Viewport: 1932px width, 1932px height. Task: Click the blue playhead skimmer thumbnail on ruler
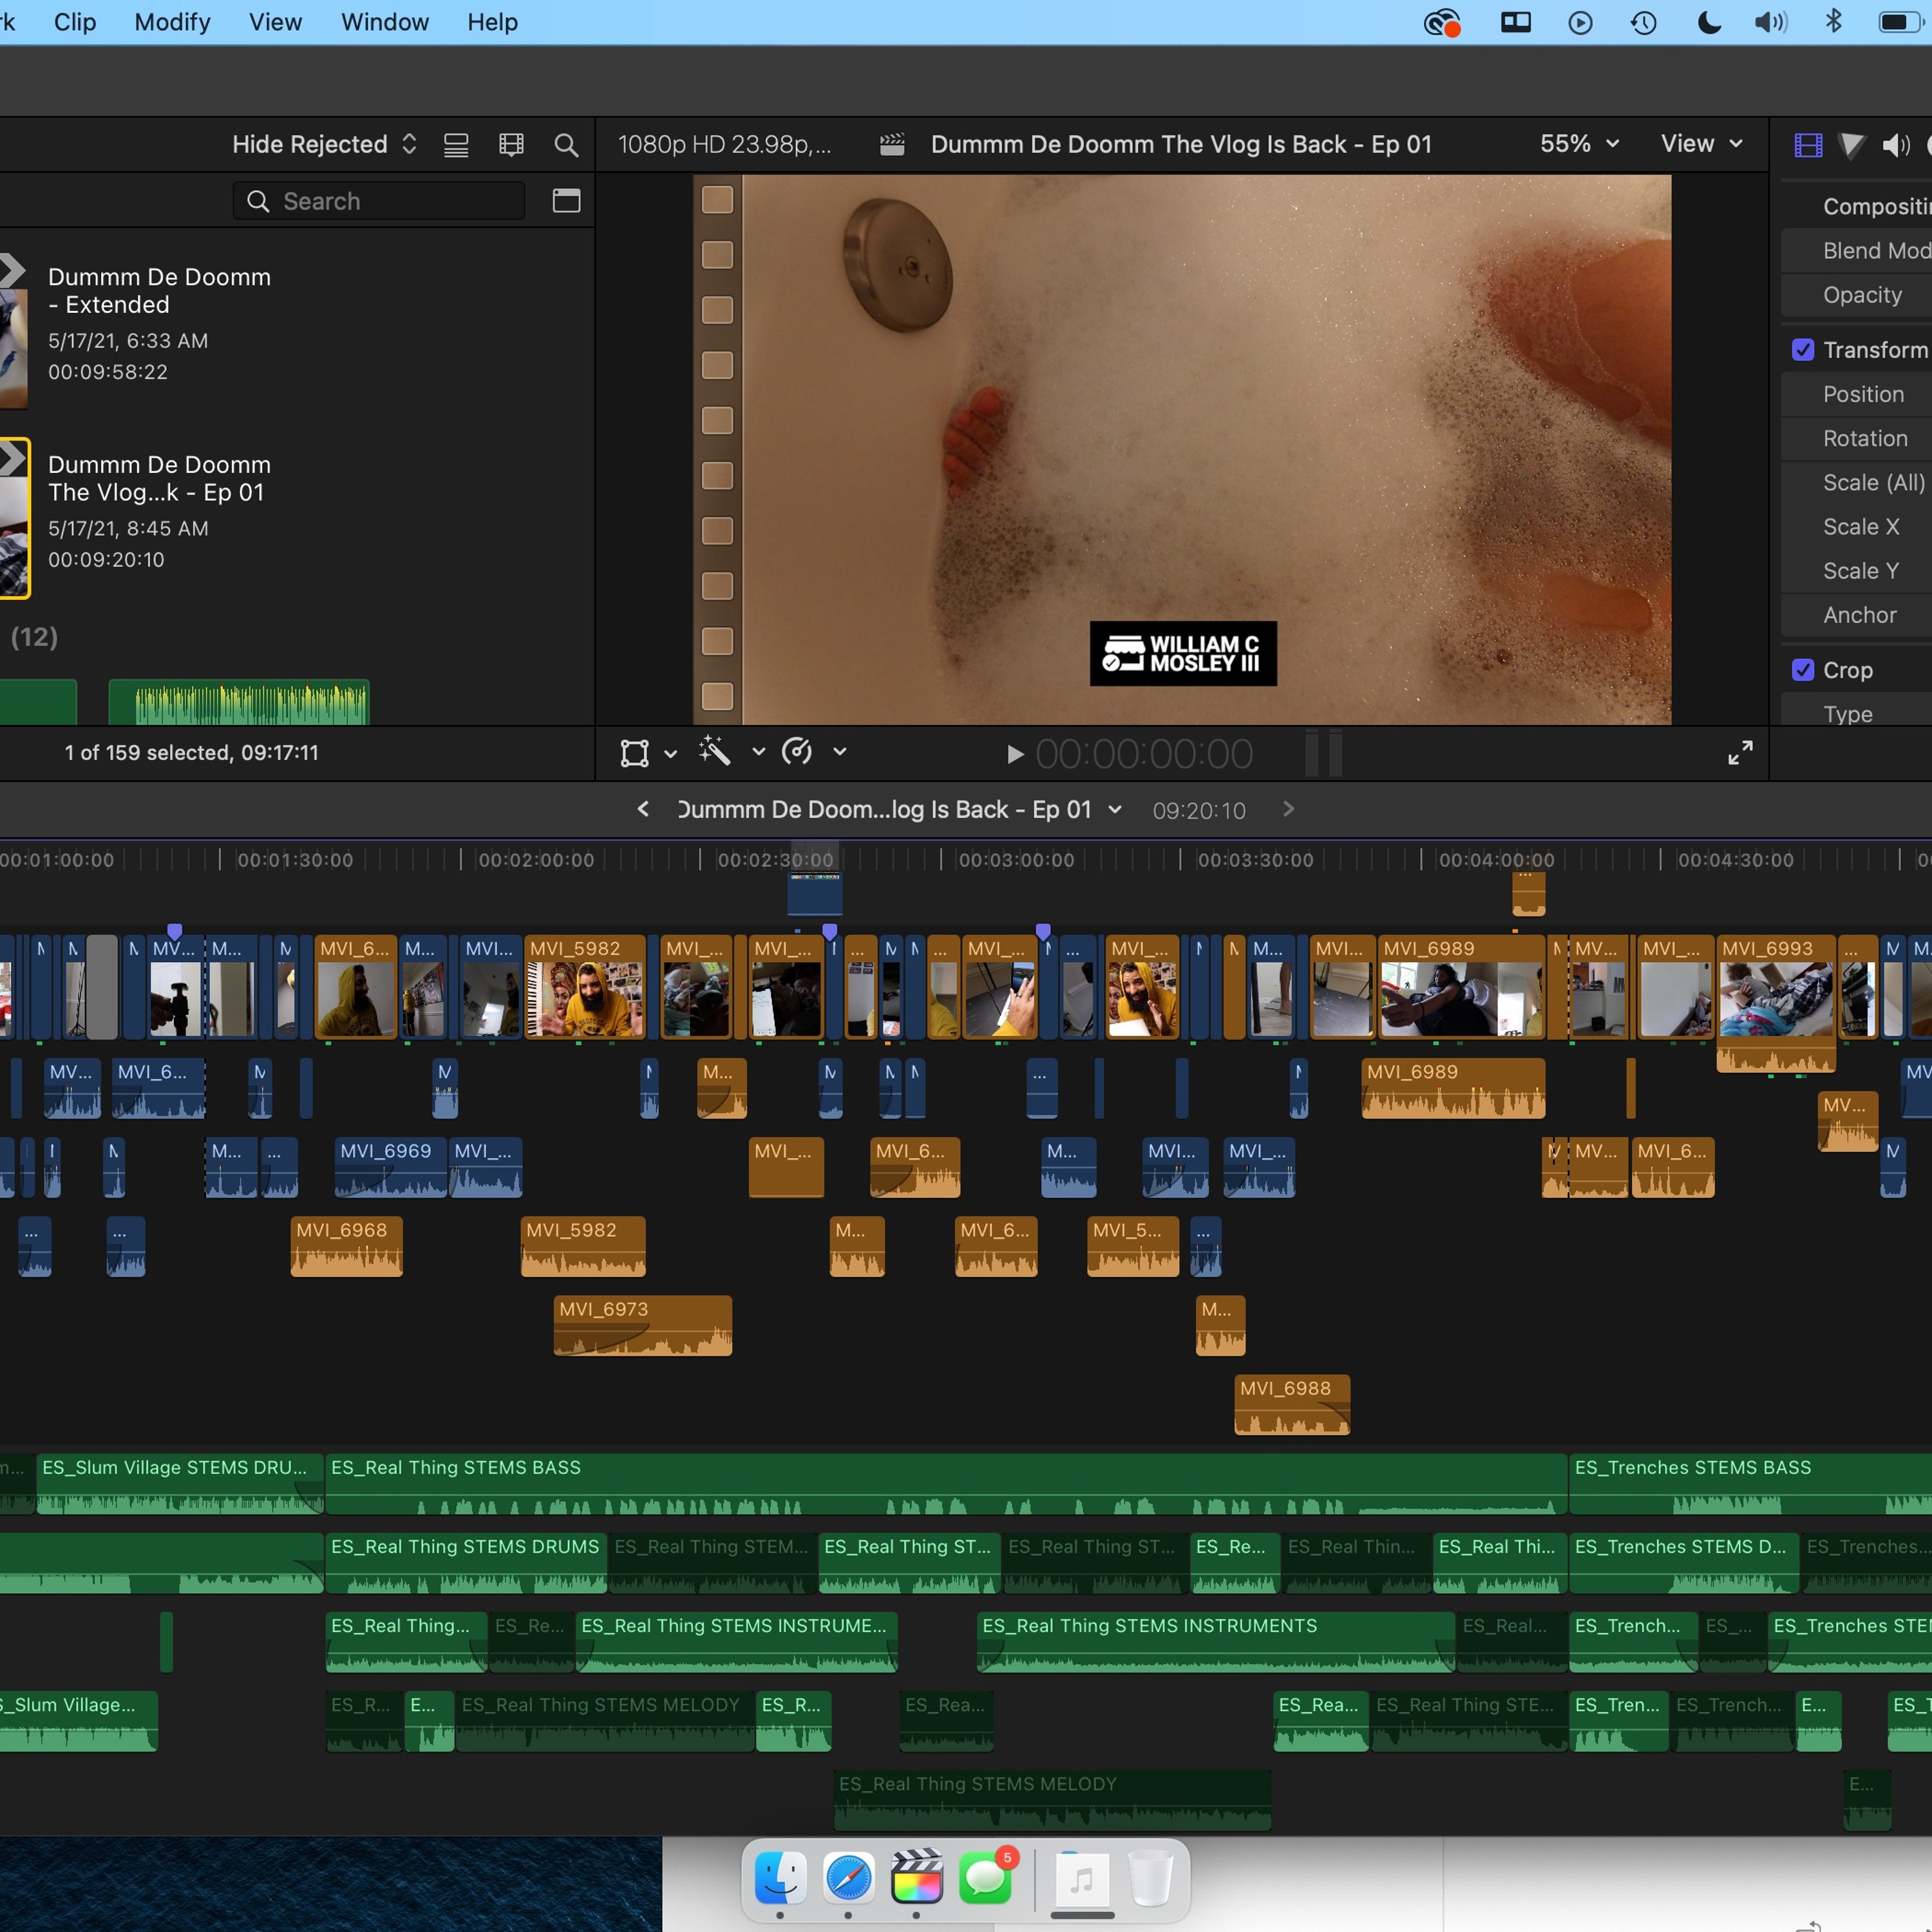(x=815, y=893)
